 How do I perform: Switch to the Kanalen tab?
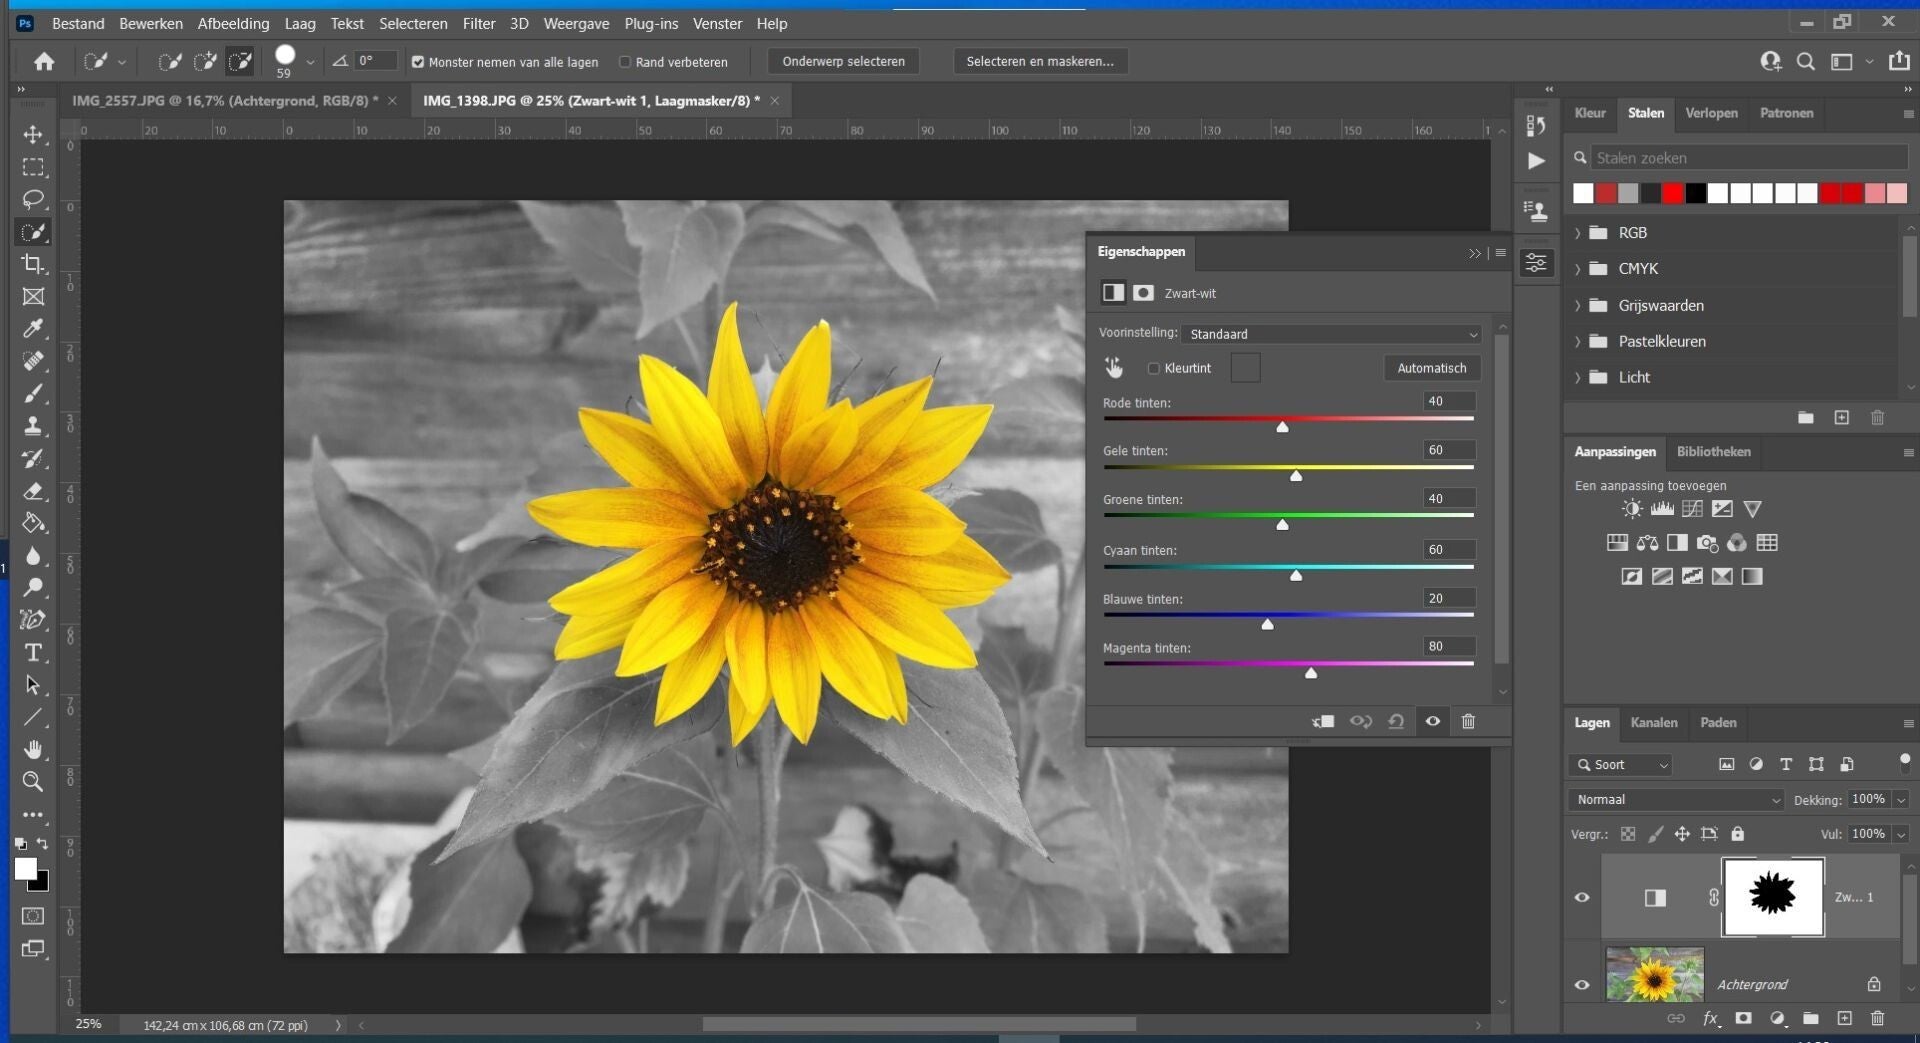pos(1653,722)
